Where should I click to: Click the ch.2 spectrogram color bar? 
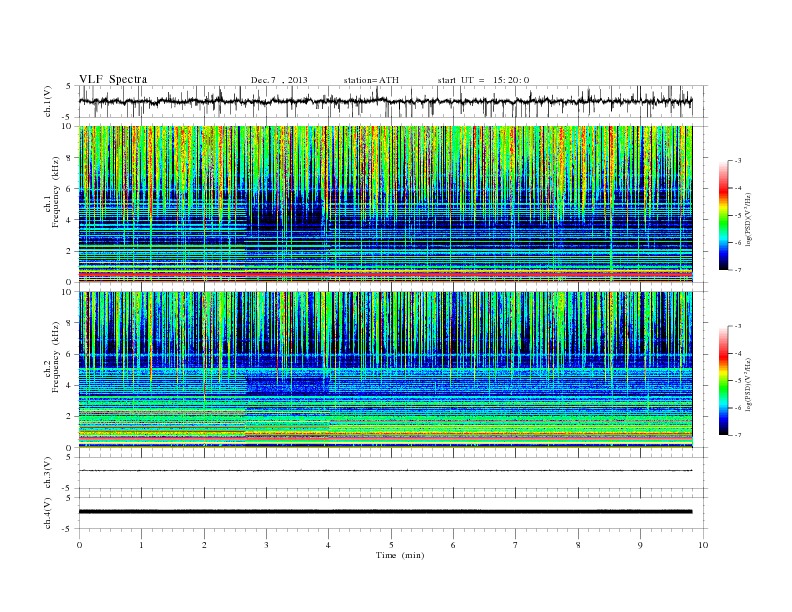(x=723, y=381)
